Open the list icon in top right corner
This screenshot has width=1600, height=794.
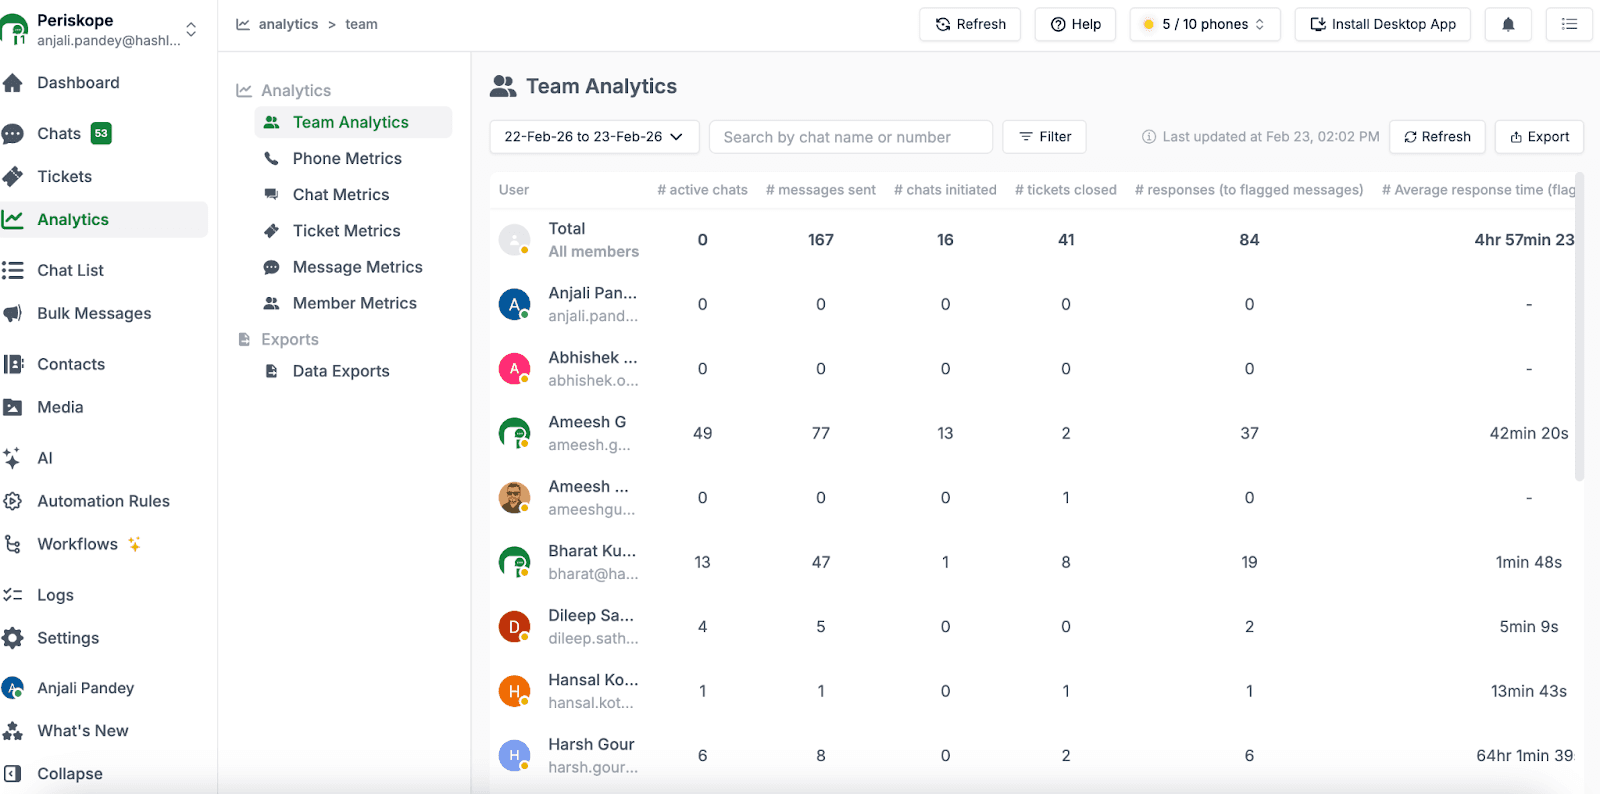[x=1569, y=24]
